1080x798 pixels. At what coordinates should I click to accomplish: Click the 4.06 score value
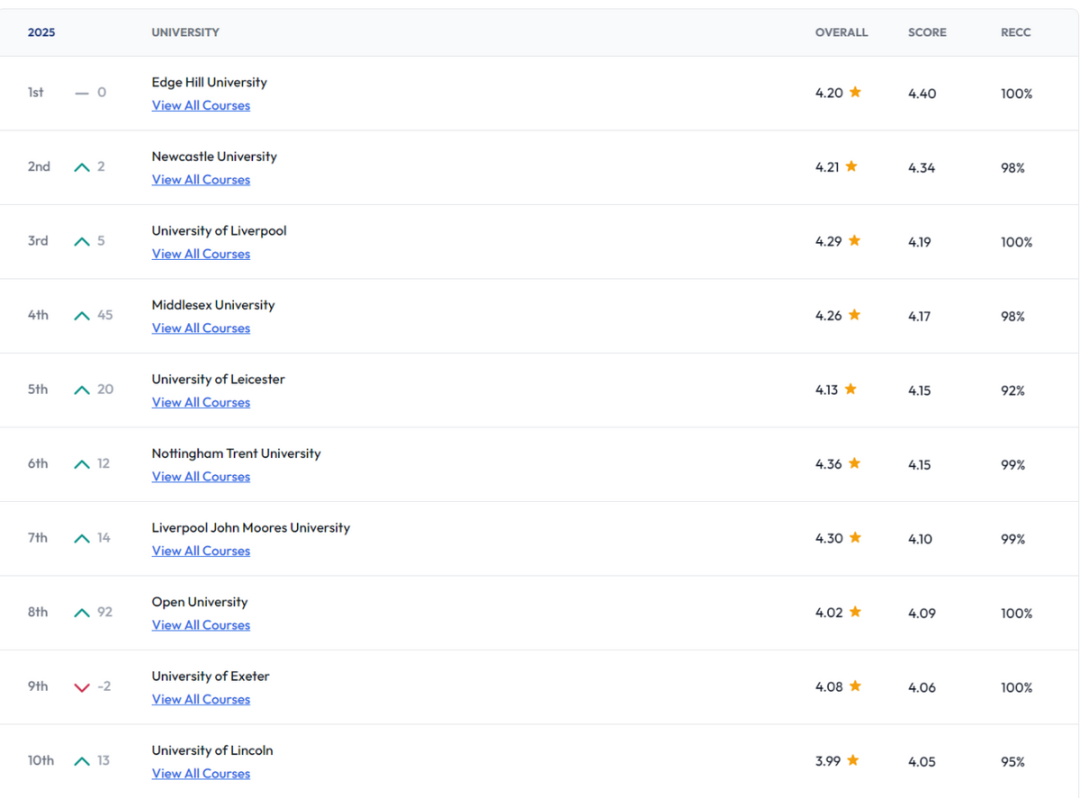922,688
